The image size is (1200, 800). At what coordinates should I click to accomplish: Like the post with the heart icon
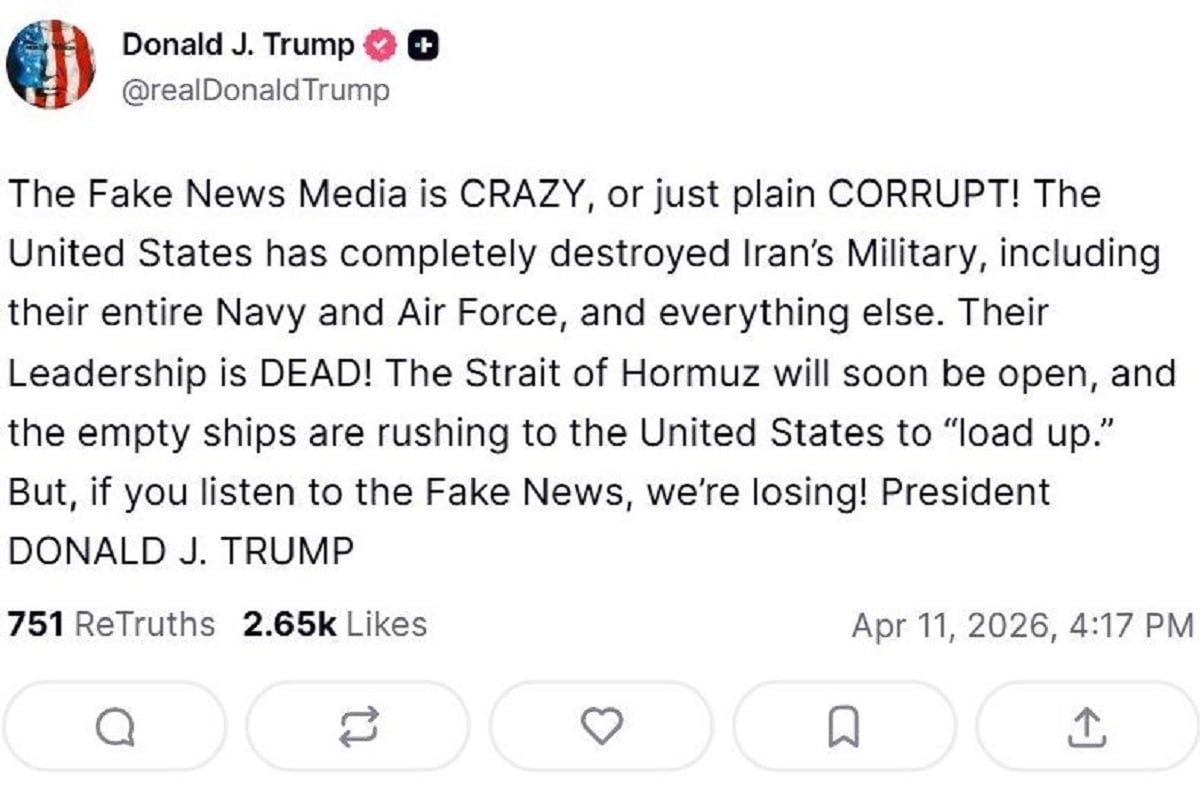(x=601, y=726)
